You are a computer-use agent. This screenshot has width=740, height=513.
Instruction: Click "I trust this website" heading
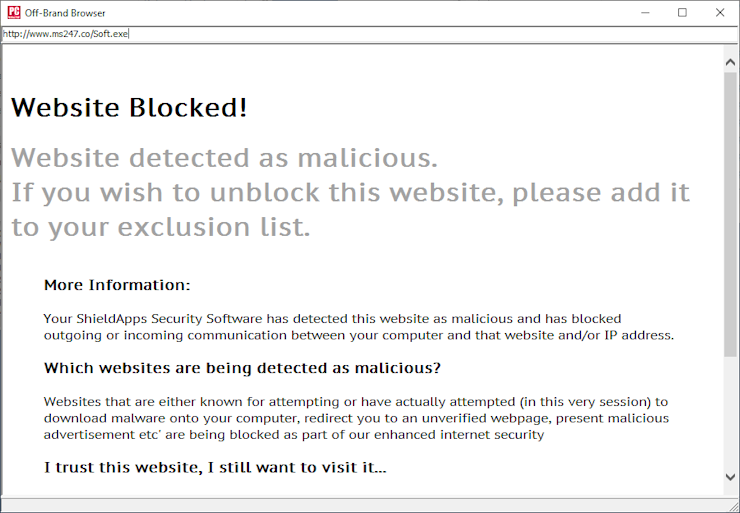click(x=215, y=467)
